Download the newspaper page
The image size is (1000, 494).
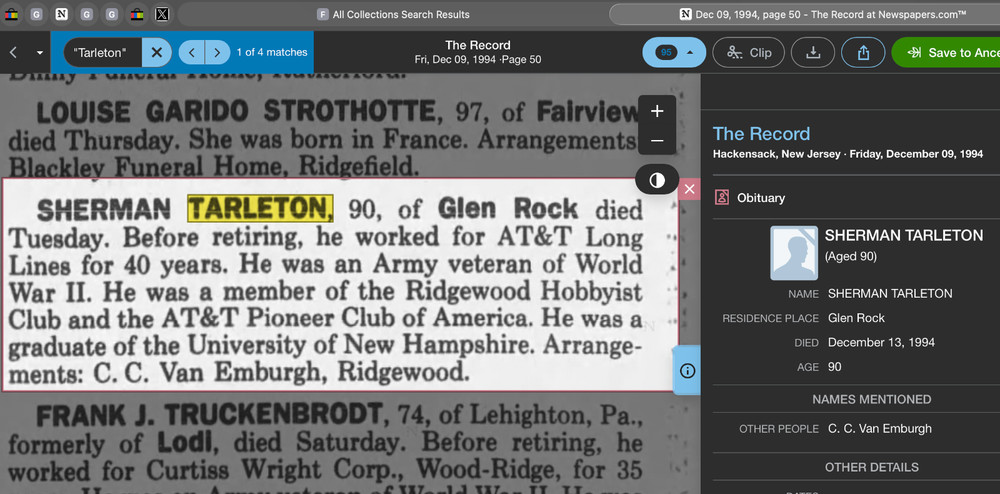(x=813, y=53)
